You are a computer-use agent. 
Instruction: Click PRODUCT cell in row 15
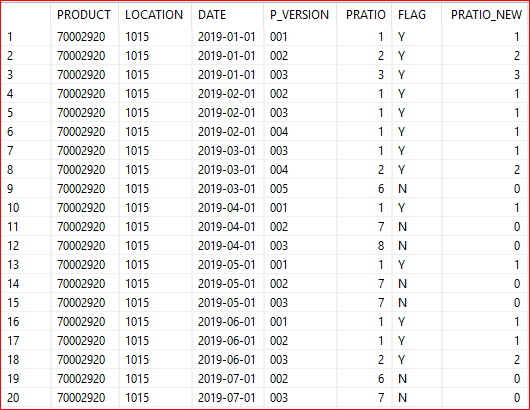click(x=81, y=303)
